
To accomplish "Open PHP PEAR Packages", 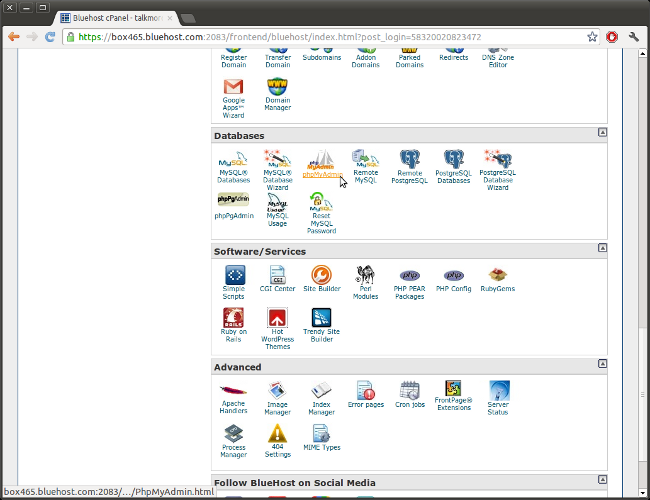I will pos(410,284).
